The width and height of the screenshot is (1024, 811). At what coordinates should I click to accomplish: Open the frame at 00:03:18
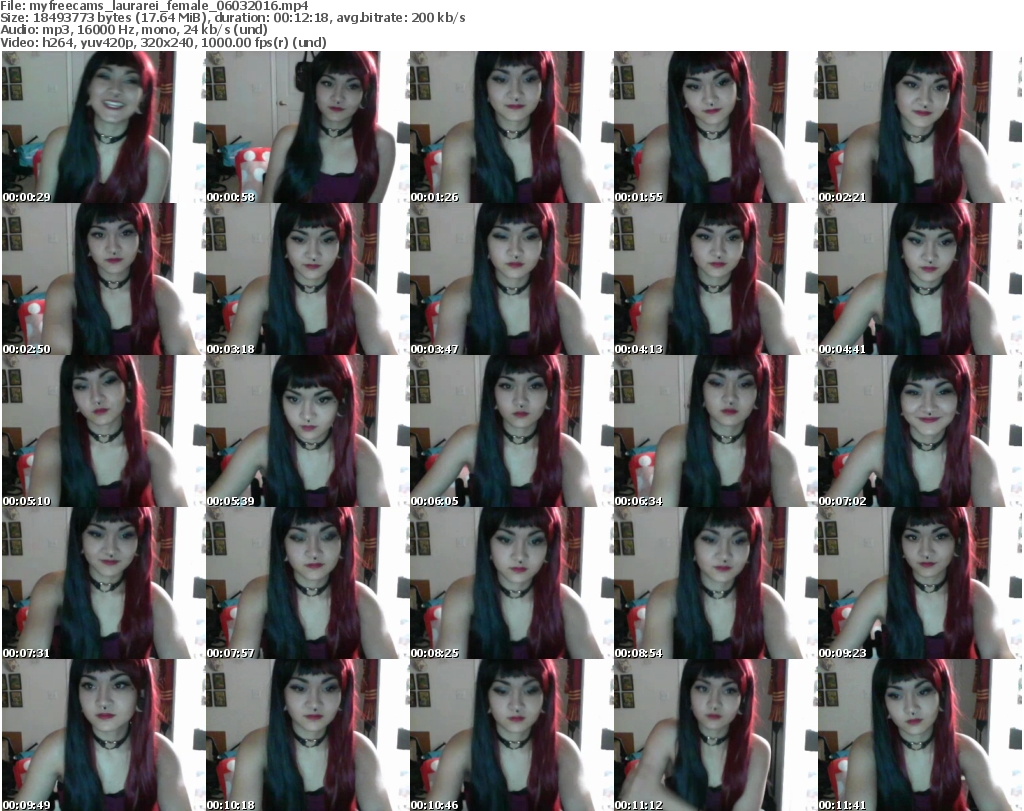click(x=307, y=279)
